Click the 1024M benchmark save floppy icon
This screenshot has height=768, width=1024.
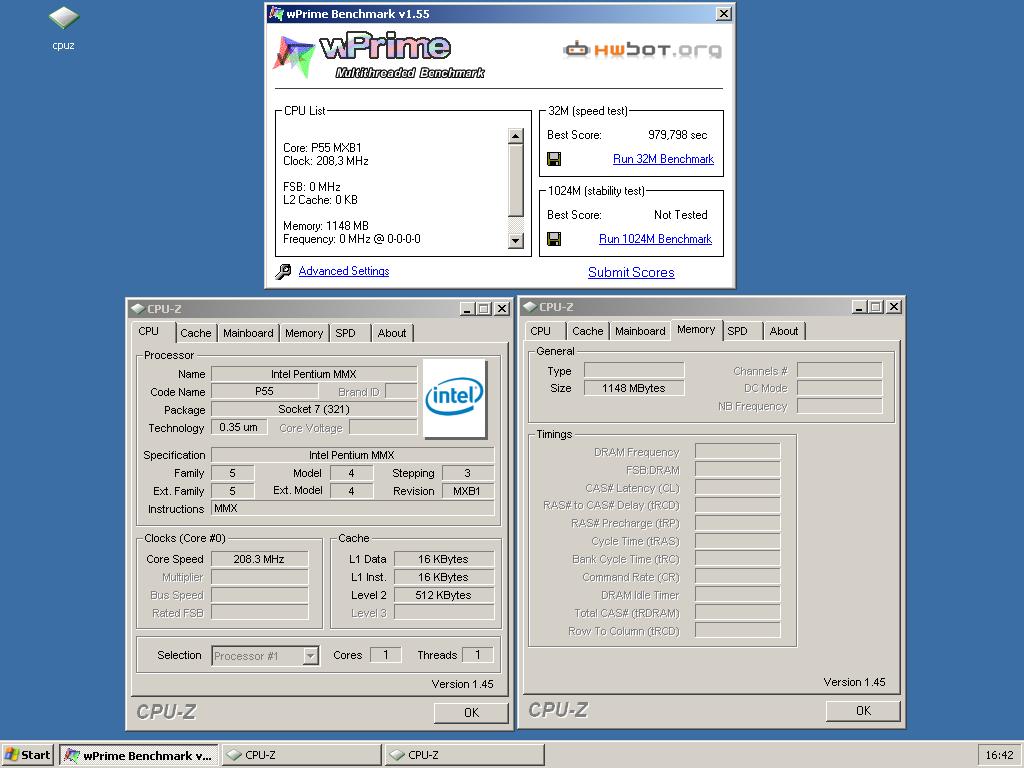[x=554, y=239]
